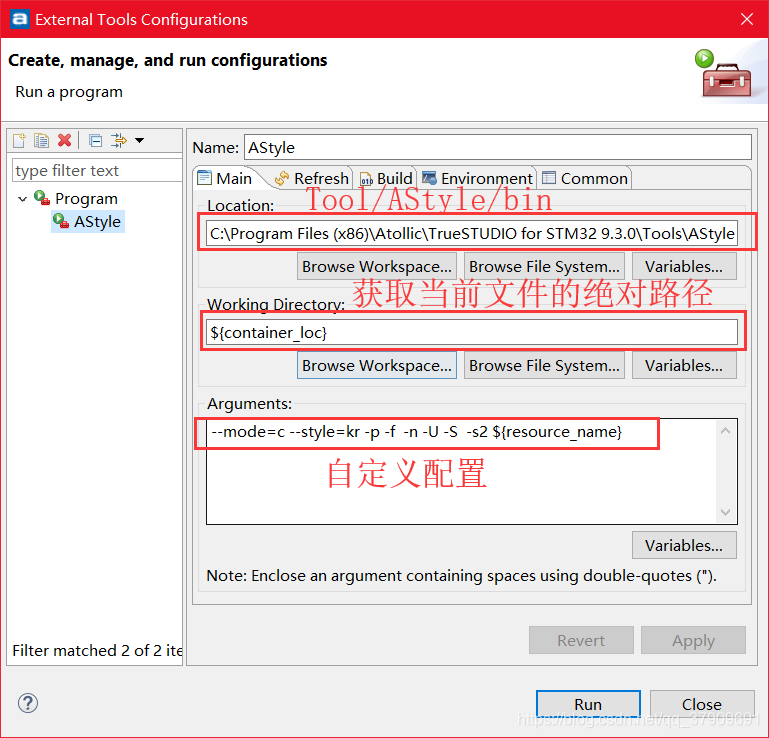This screenshot has width=769, height=738.
Task: Switch to the Environment tab
Action: (x=477, y=178)
